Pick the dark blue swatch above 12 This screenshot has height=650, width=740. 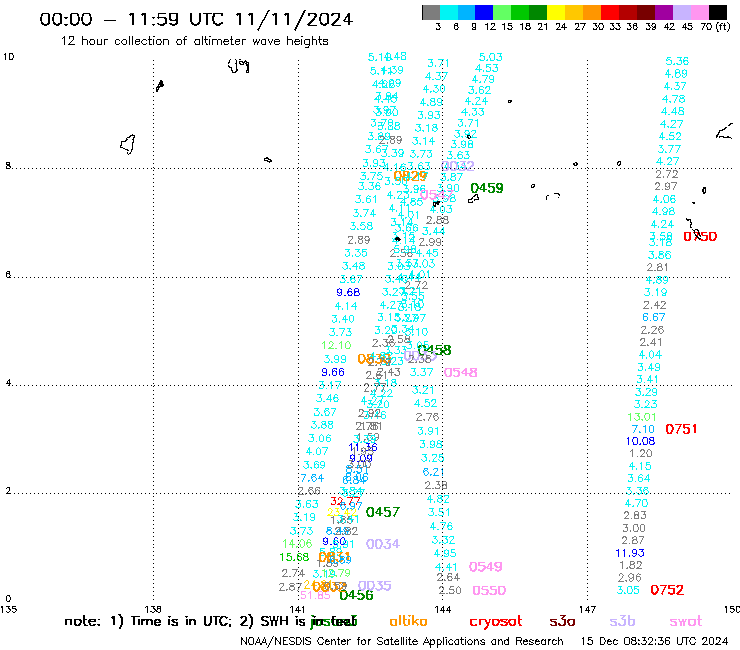[484, 12]
